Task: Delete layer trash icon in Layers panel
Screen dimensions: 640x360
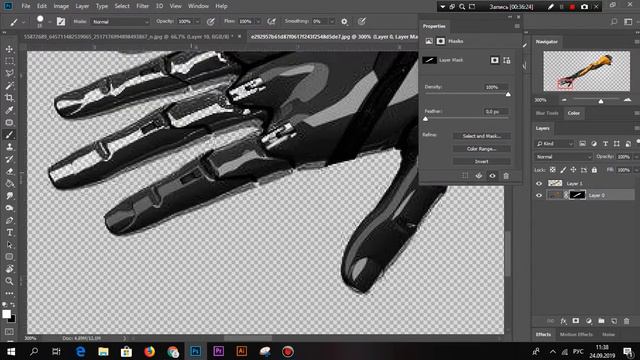Action: coord(627,321)
